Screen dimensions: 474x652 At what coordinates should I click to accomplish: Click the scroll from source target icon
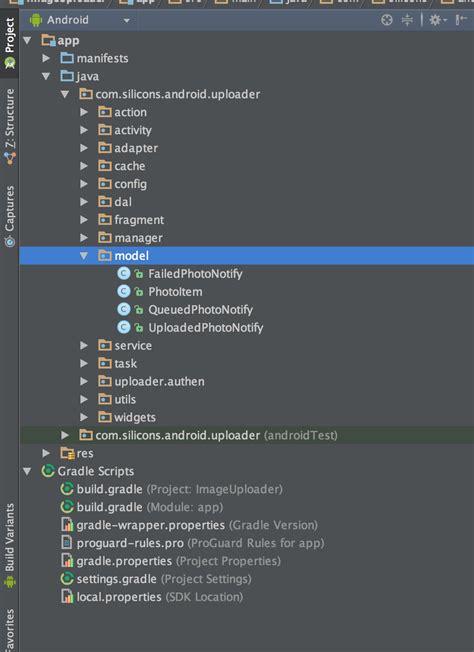point(387,20)
